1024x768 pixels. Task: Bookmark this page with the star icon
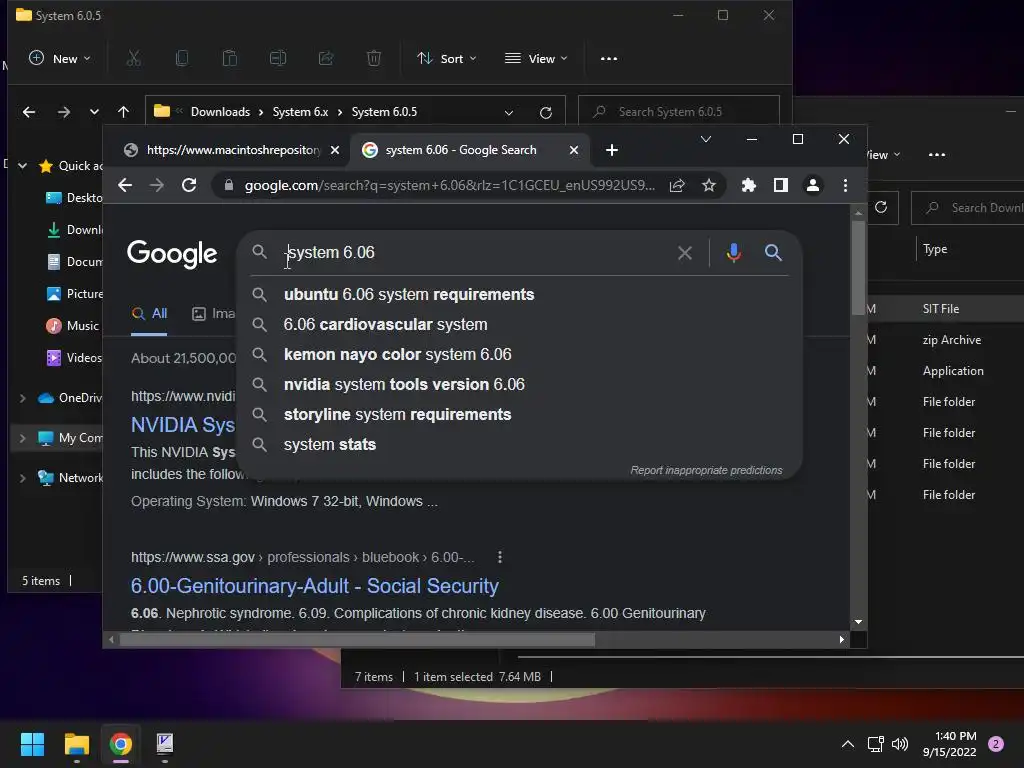709,185
